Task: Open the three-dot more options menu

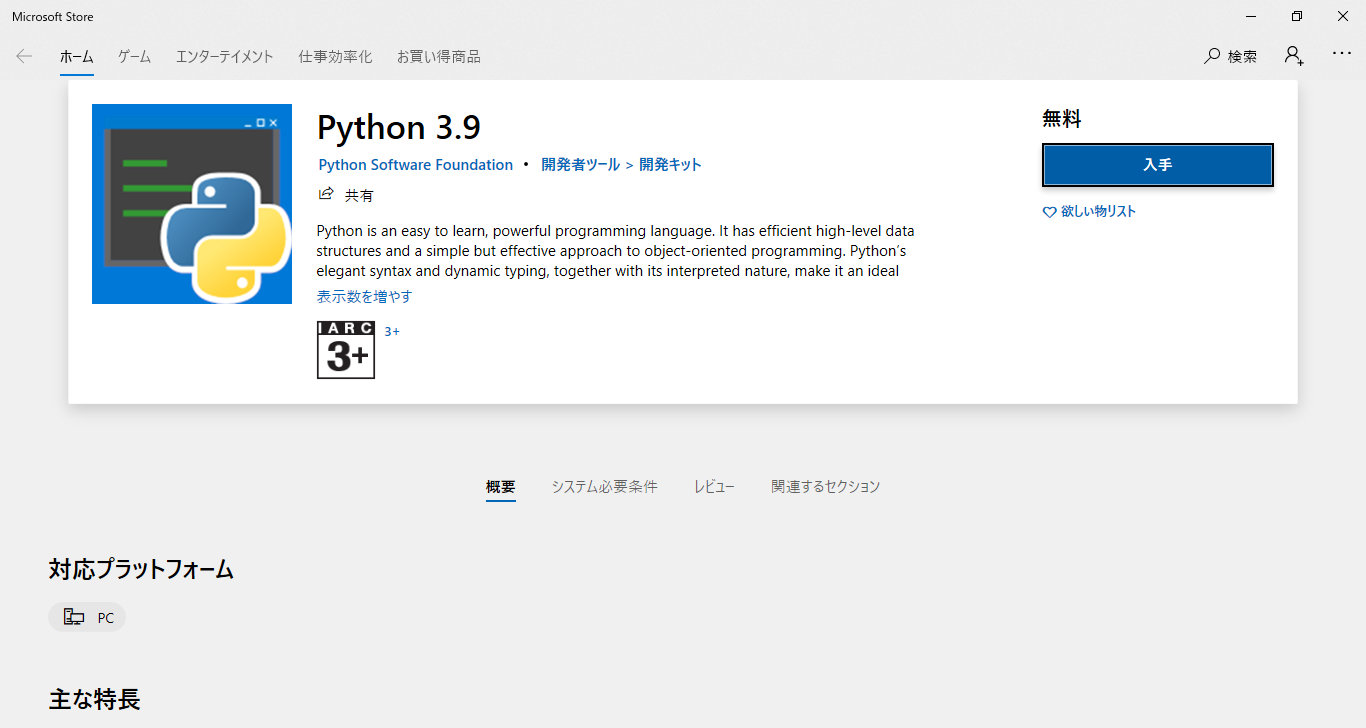Action: click(x=1342, y=54)
